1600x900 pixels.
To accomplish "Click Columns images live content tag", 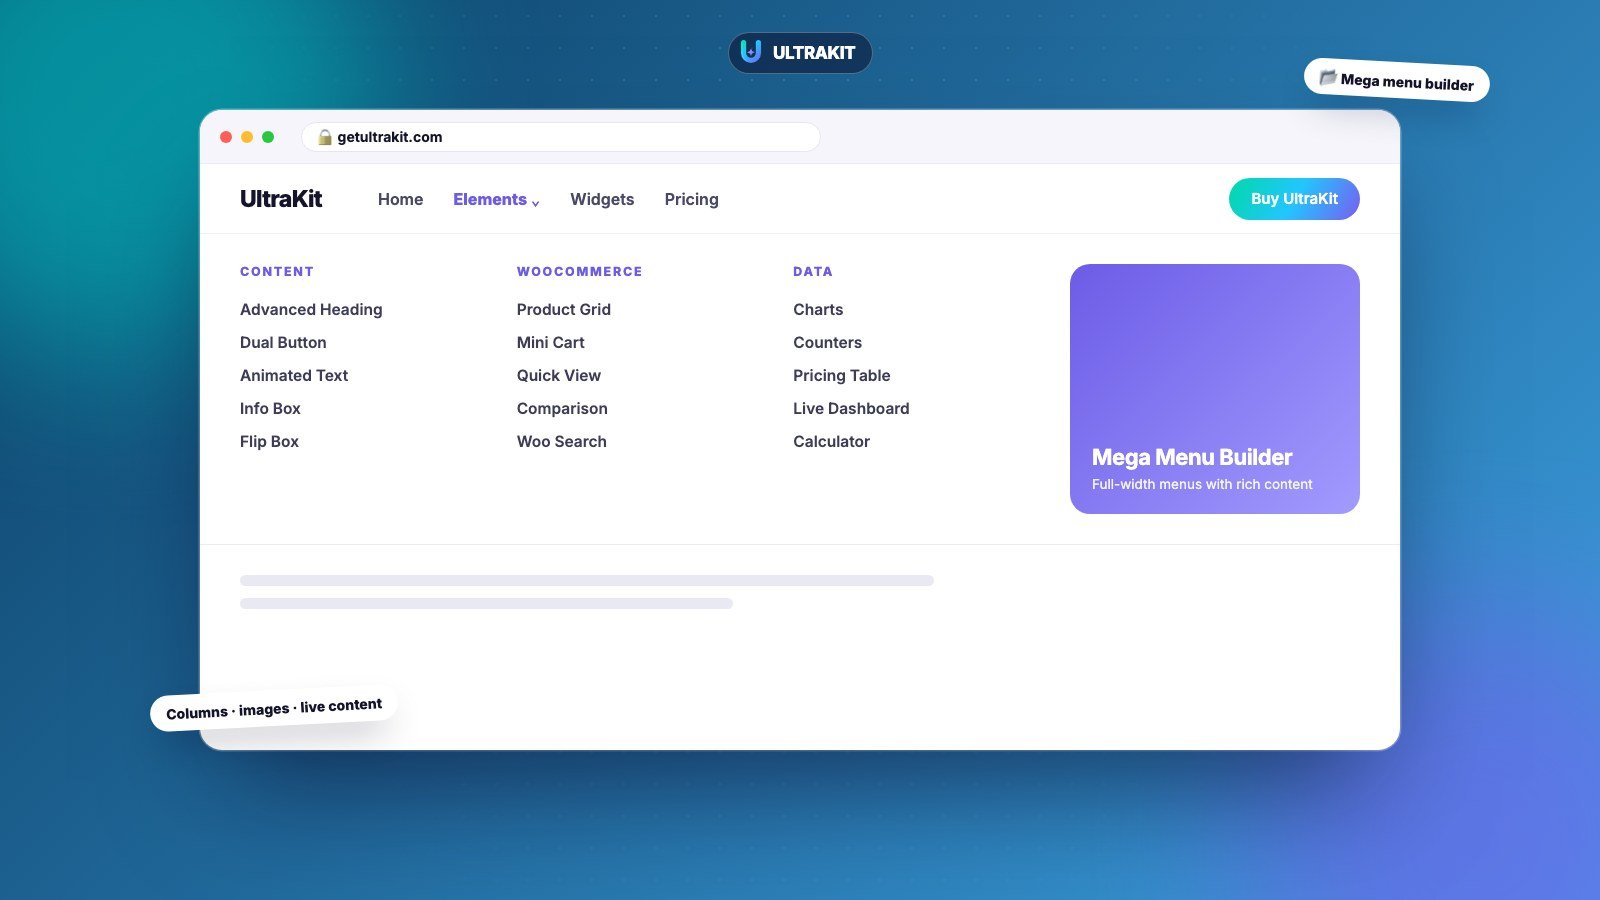I will [274, 709].
